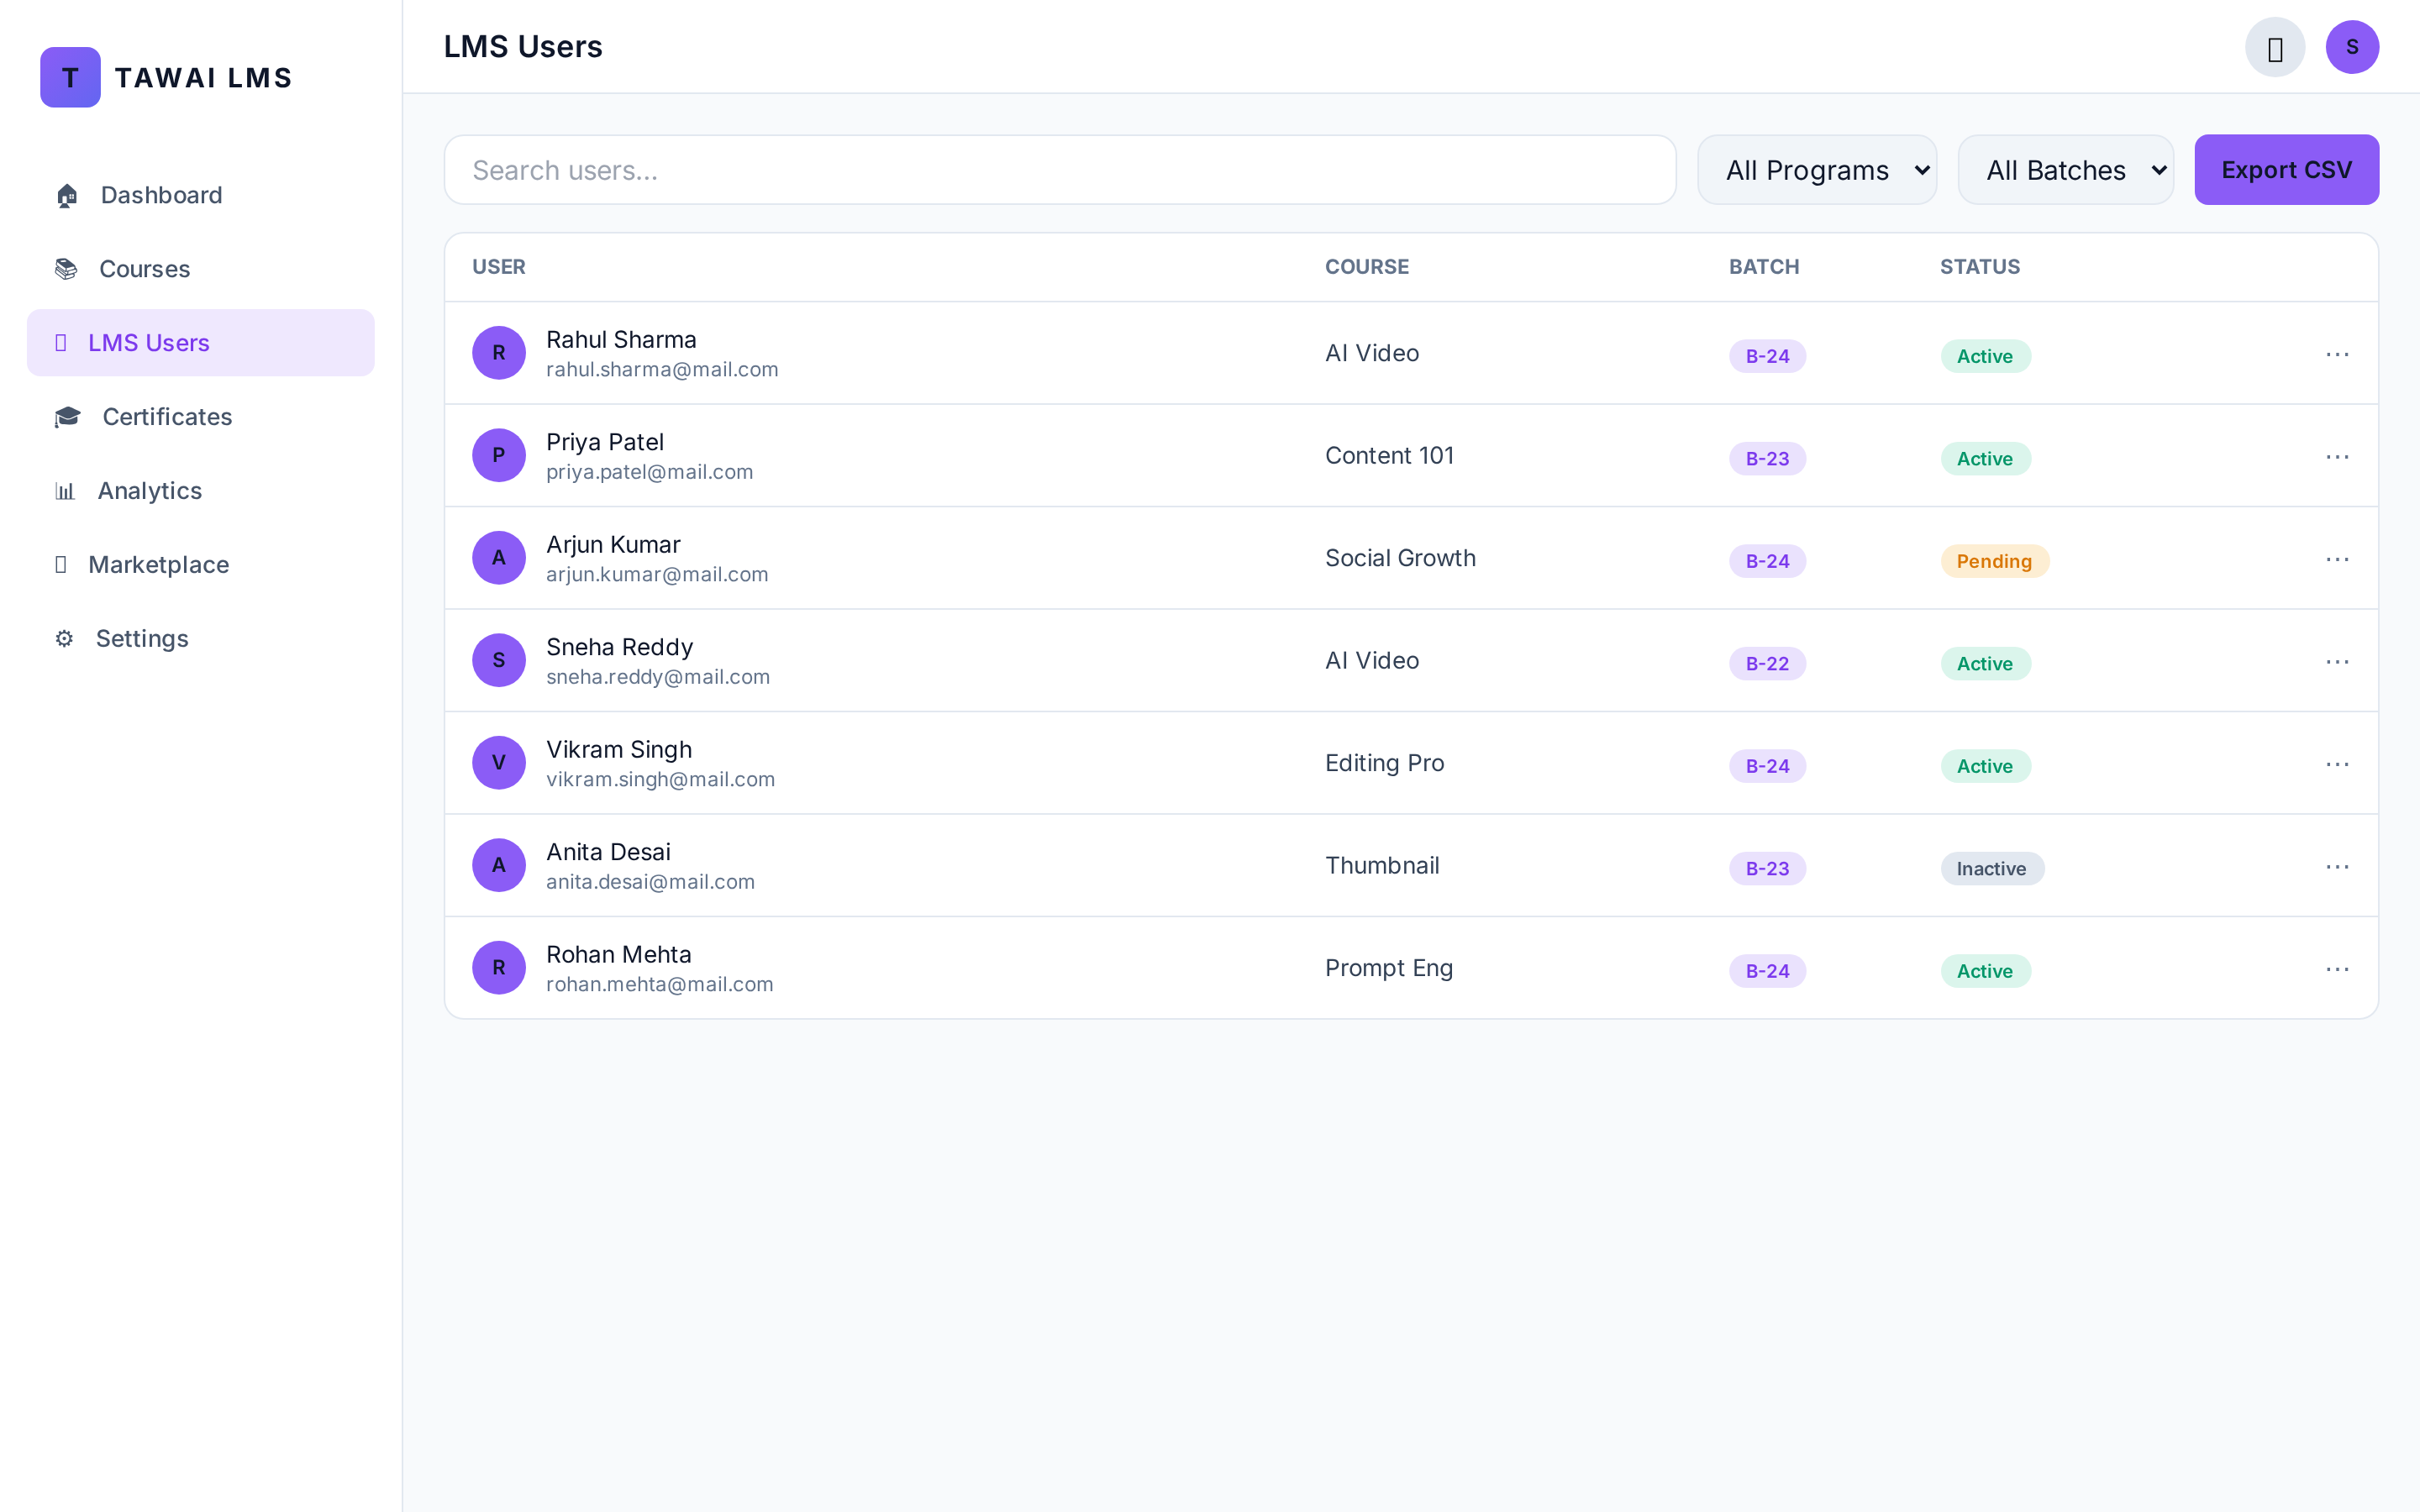The height and width of the screenshot is (1512, 2420).
Task: Click the email priya.patel@mail.com
Action: (x=649, y=472)
